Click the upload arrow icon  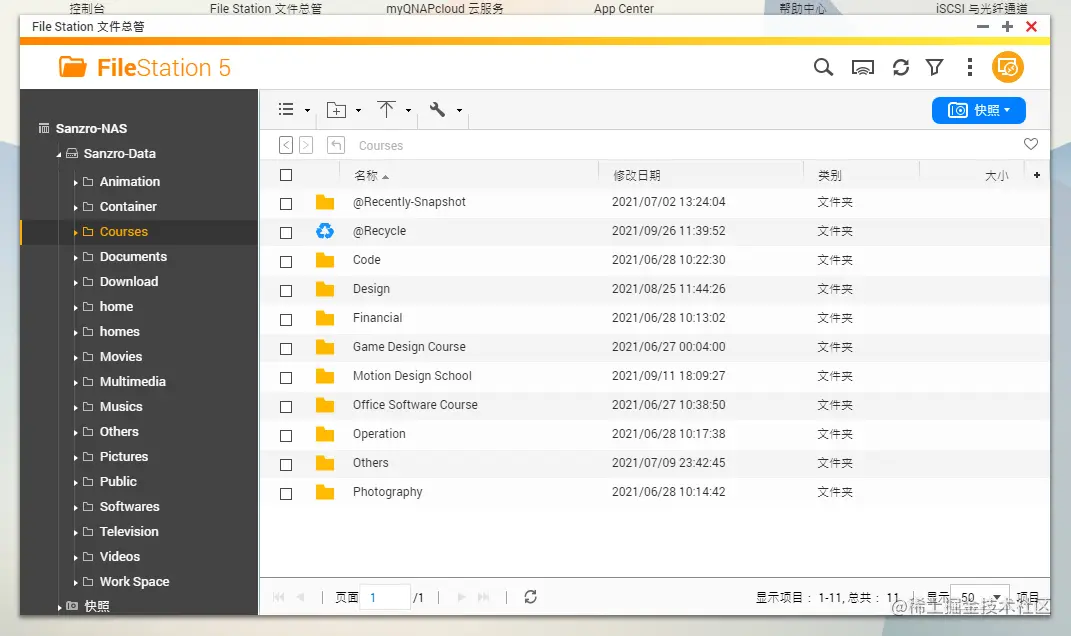387,109
